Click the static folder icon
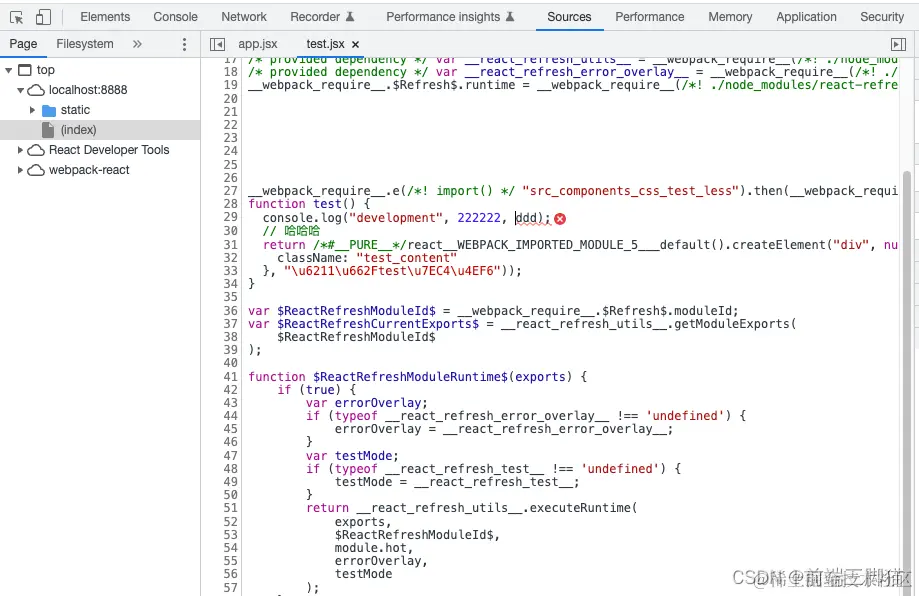919x596 pixels. pos(49,110)
